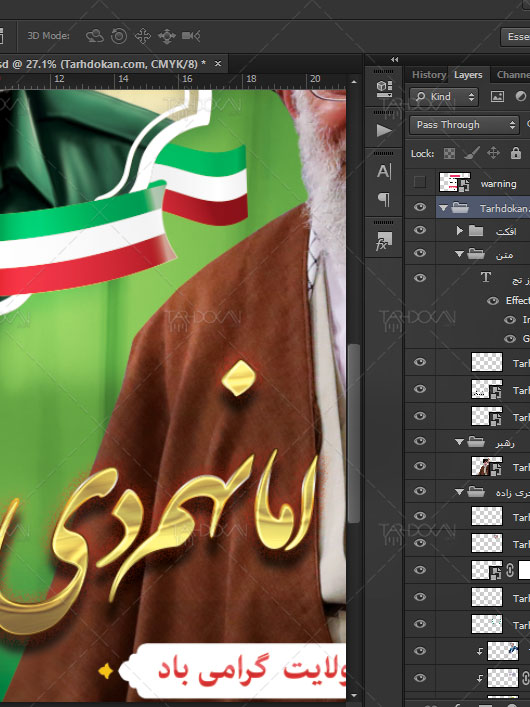Select the افکت group label

[506, 232]
